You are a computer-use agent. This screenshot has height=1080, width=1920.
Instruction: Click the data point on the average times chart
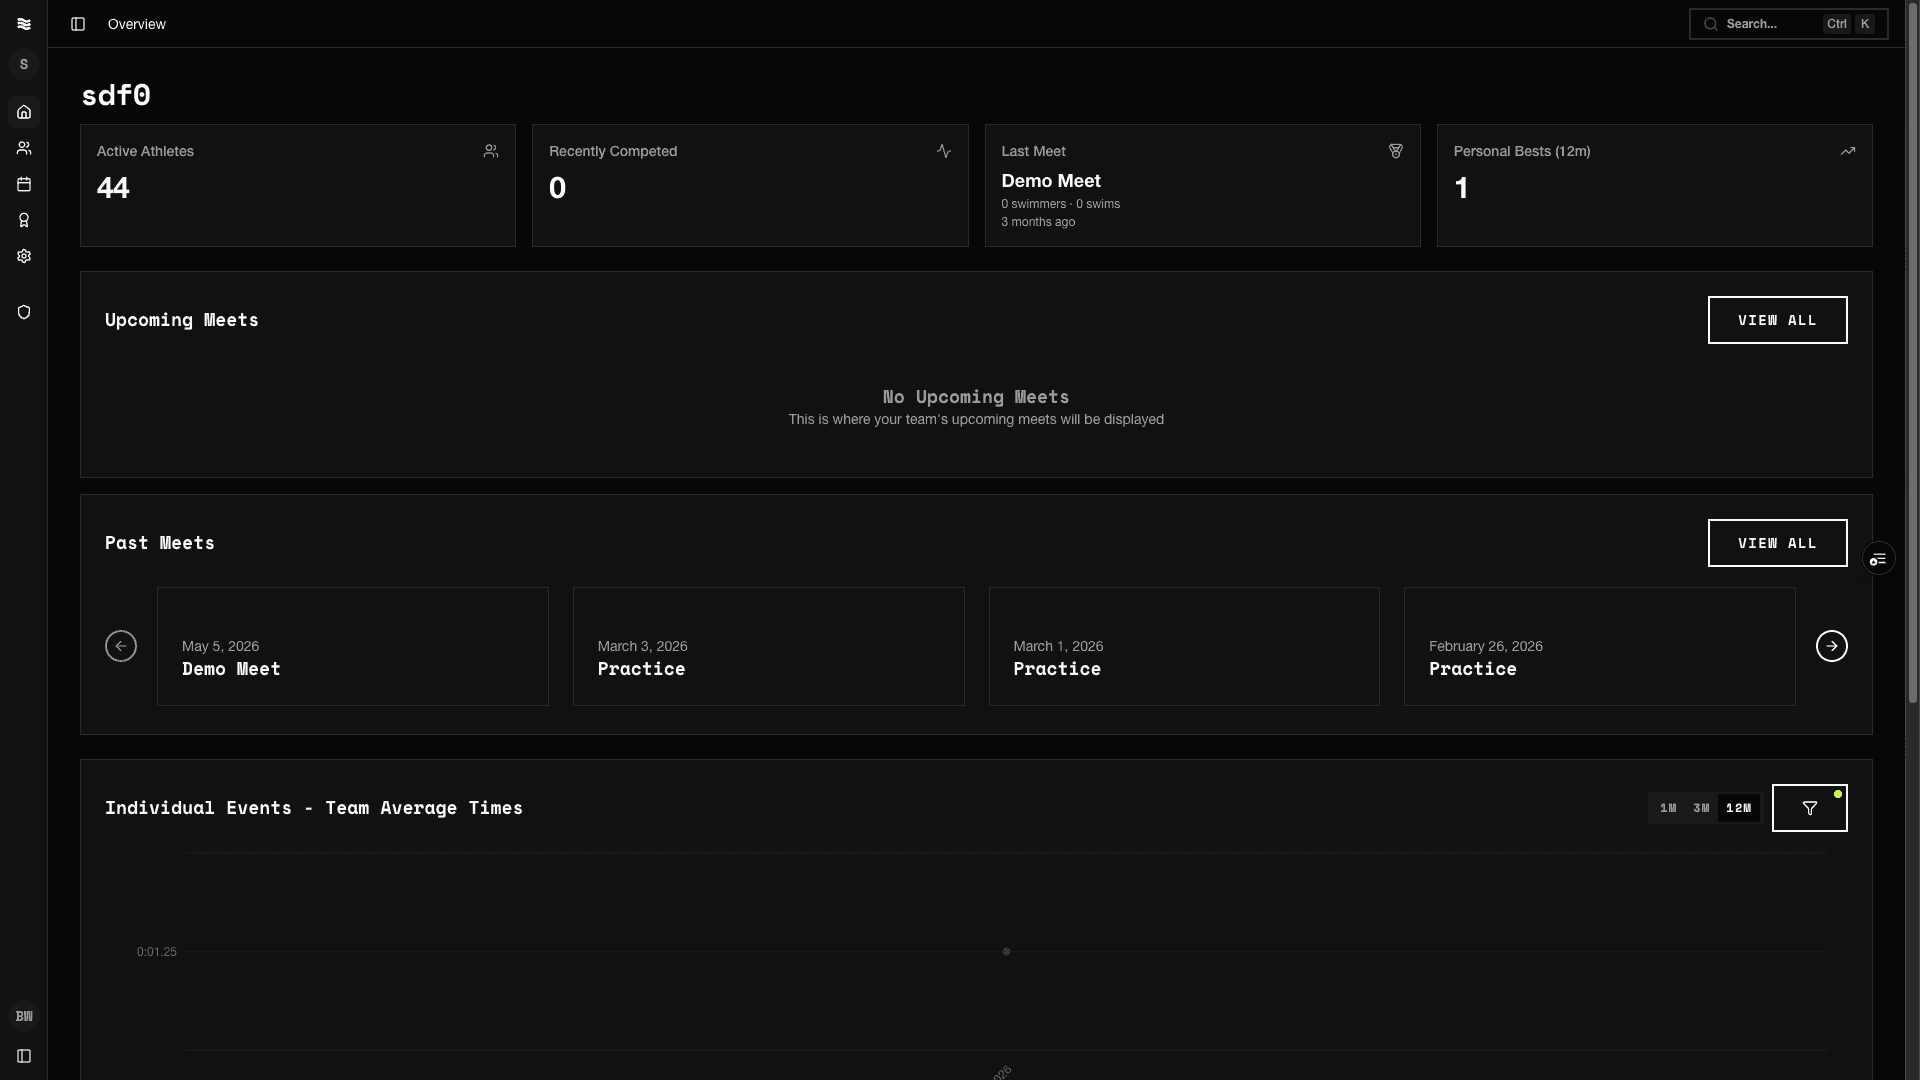point(1006,952)
